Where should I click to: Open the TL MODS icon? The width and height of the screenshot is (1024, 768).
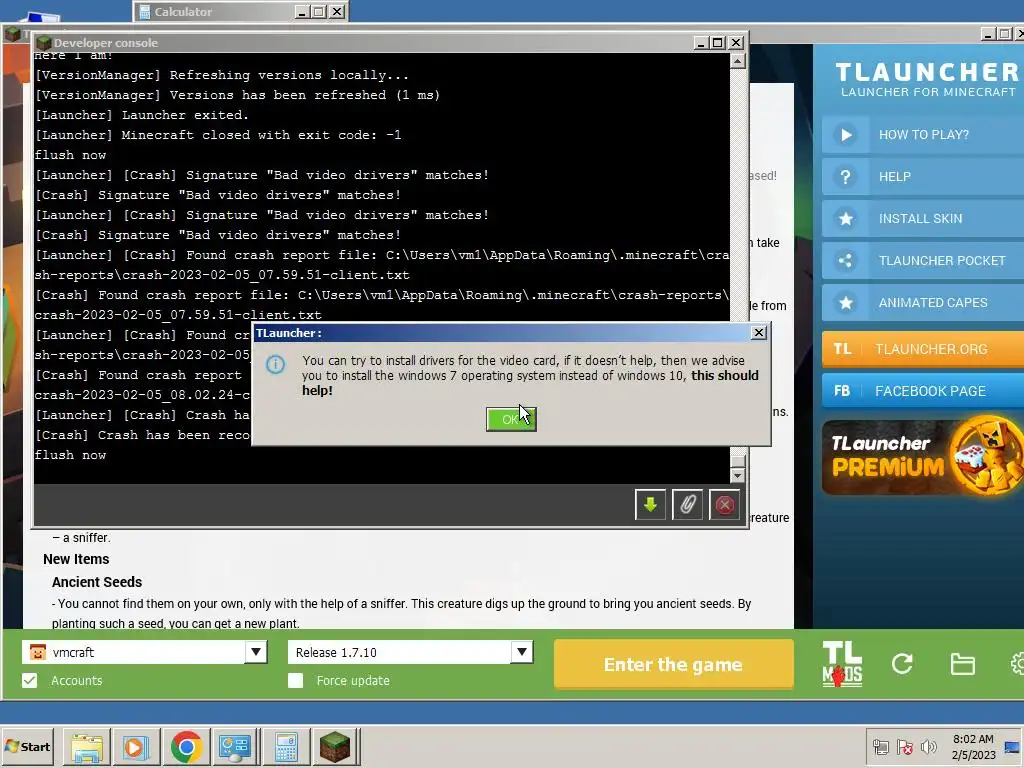click(842, 664)
